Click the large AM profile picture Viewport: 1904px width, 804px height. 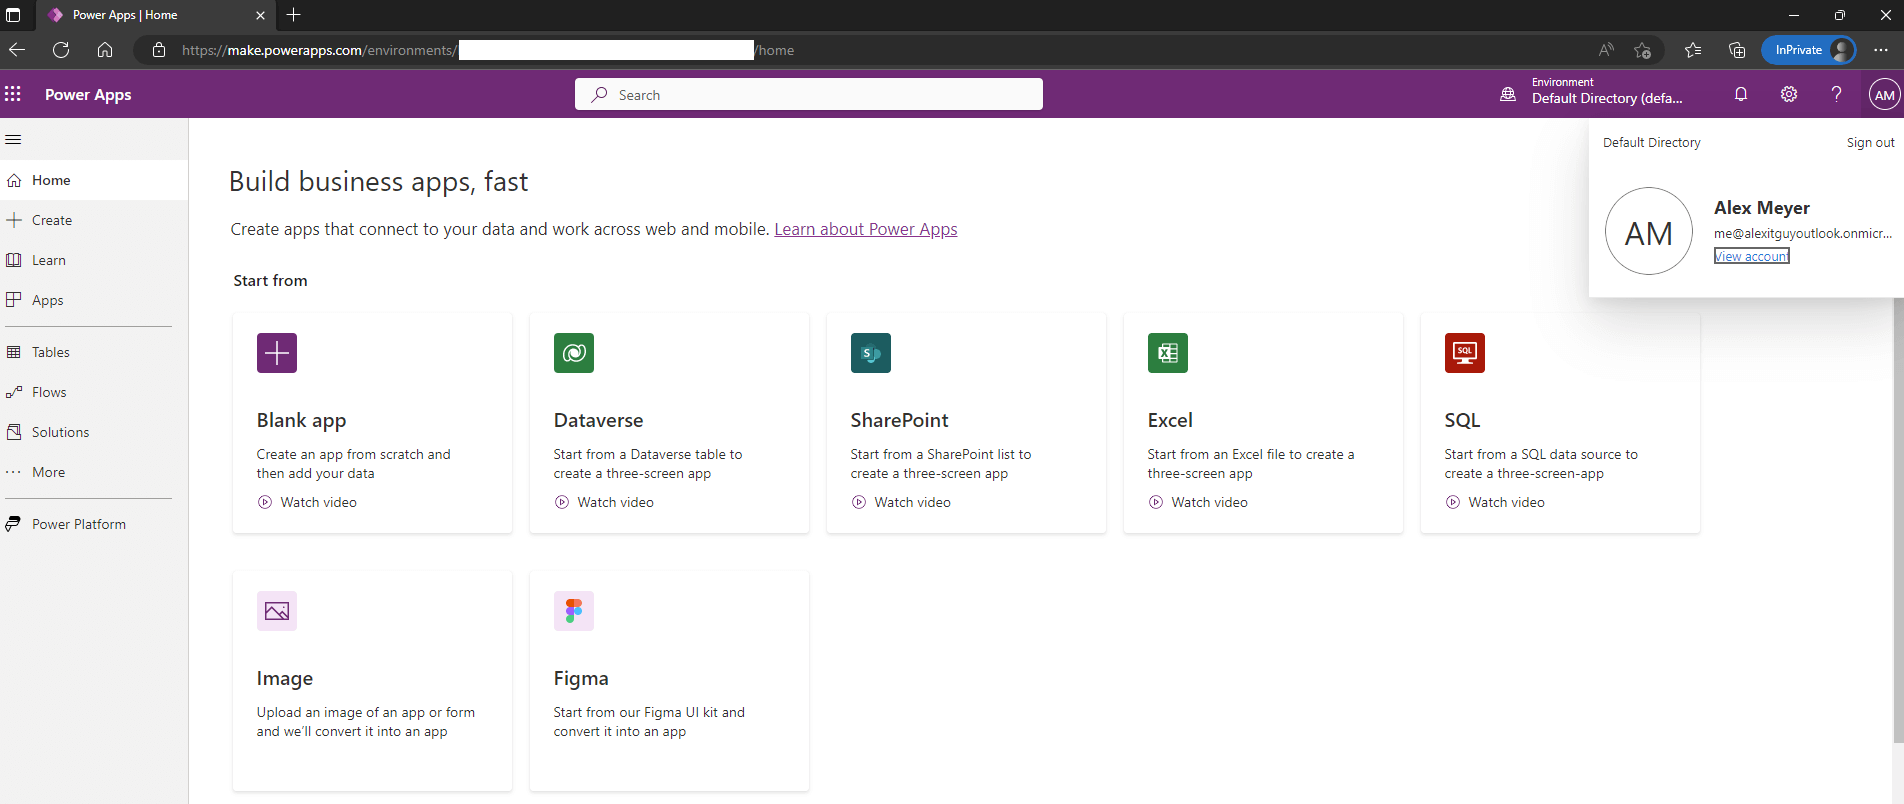tap(1648, 231)
